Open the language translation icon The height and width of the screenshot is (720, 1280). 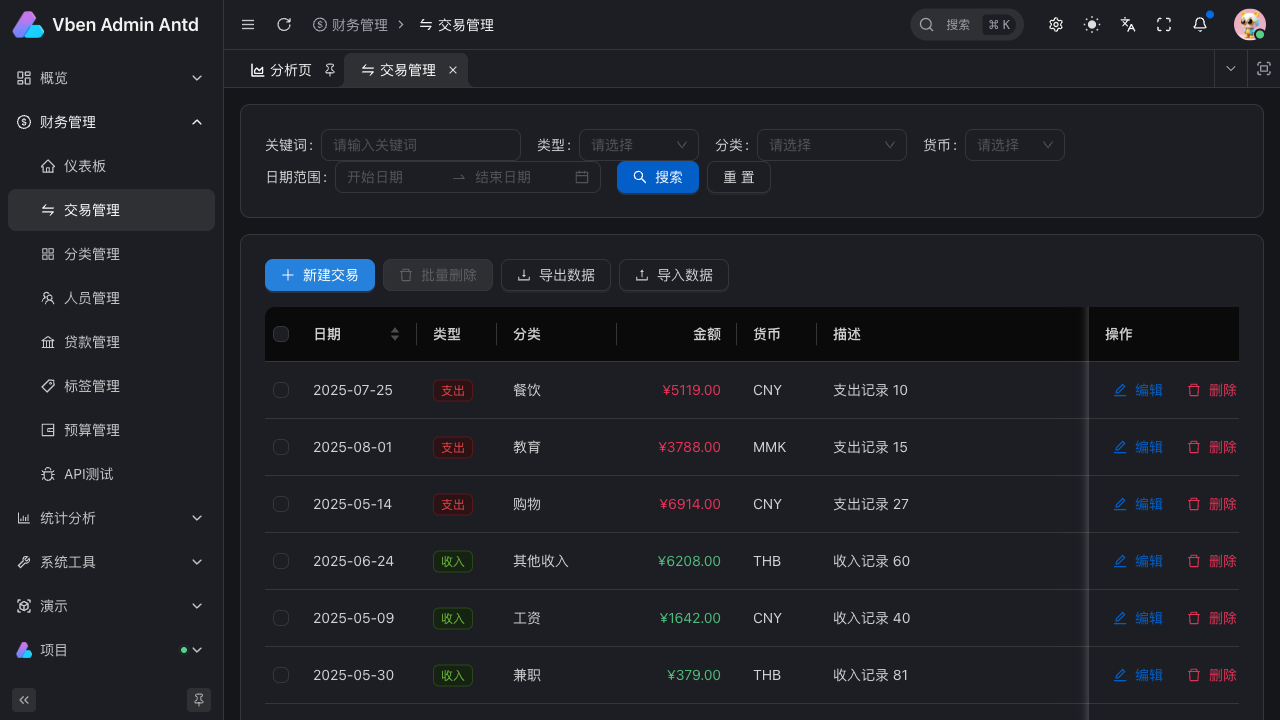point(1128,25)
